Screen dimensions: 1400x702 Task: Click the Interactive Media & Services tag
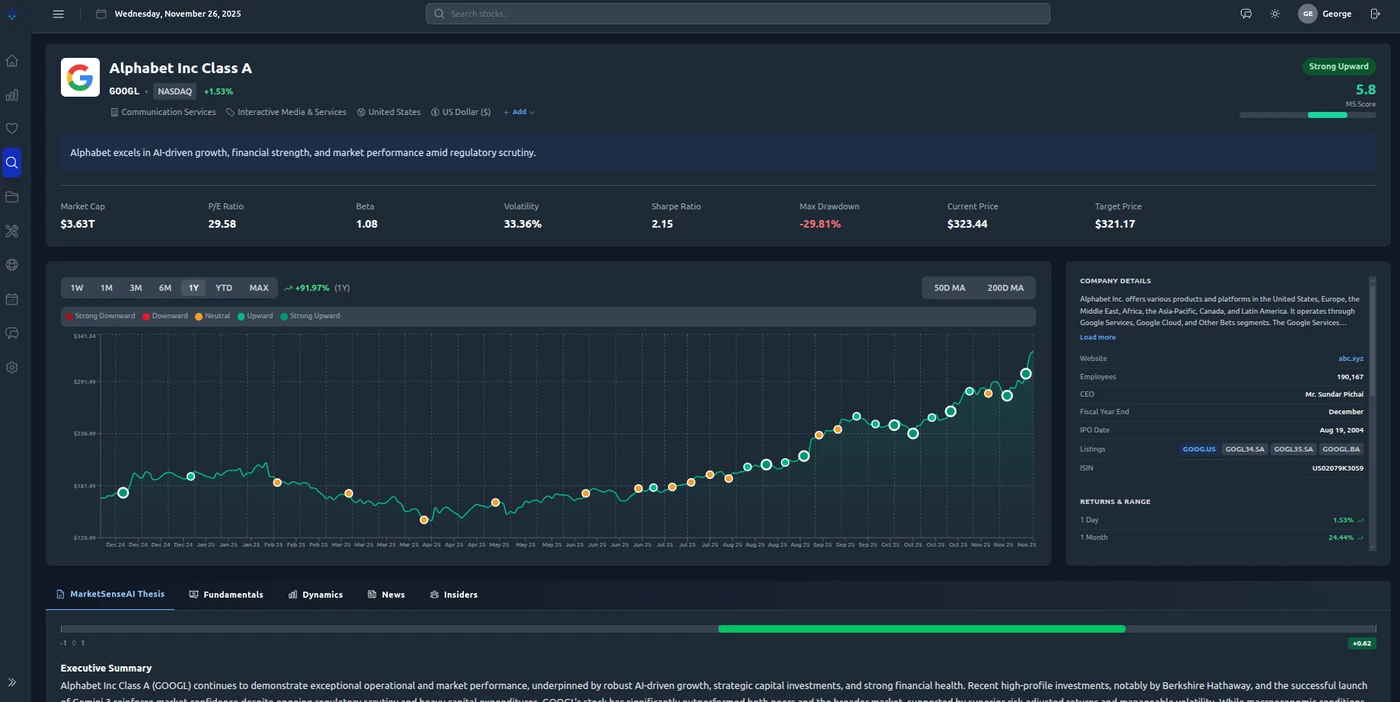pyautogui.click(x=286, y=112)
